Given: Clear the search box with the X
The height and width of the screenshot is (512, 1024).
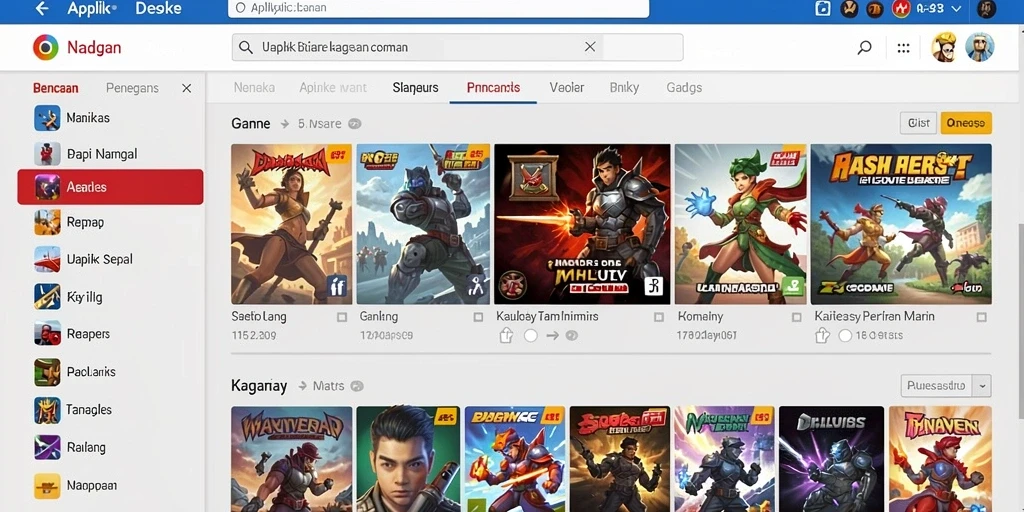Looking at the screenshot, I should (590, 47).
